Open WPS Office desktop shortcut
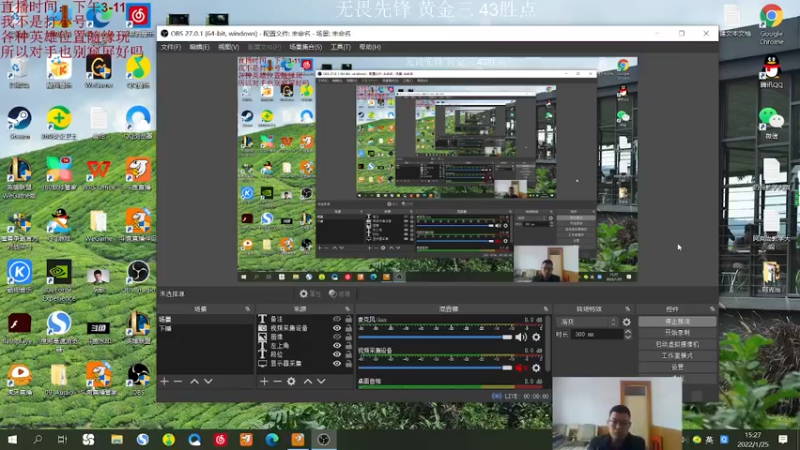800x450 pixels. [99, 174]
